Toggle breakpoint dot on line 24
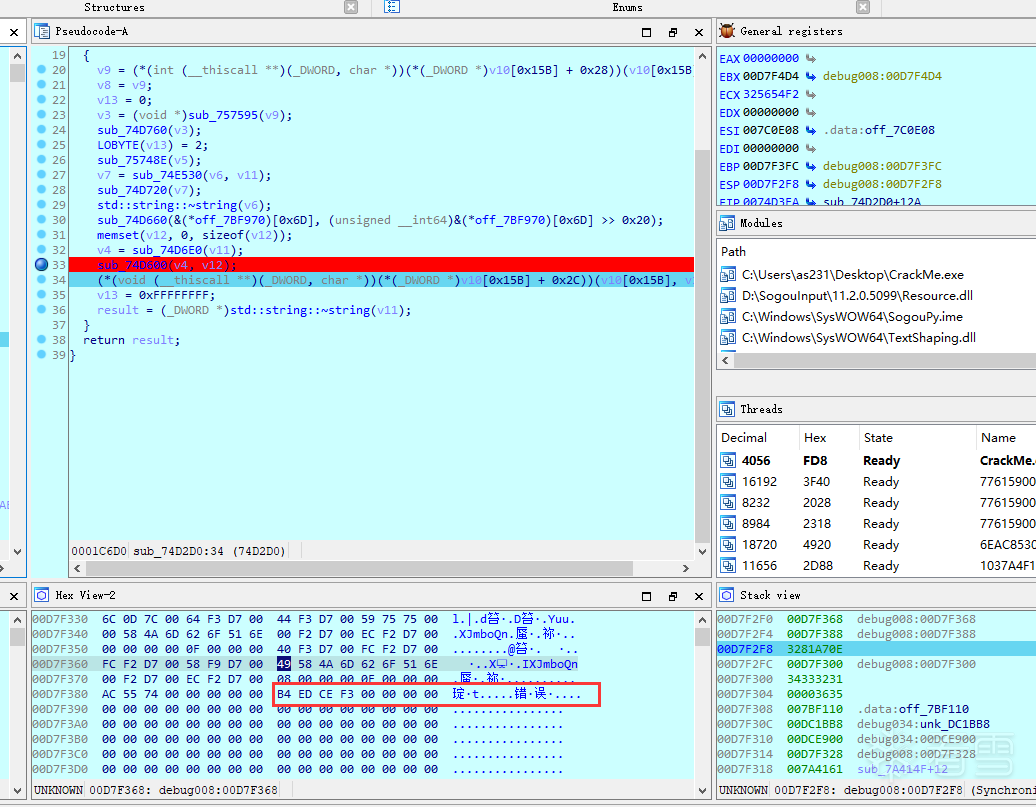Screen dimensions: 1036x807 [x=42, y=130]
